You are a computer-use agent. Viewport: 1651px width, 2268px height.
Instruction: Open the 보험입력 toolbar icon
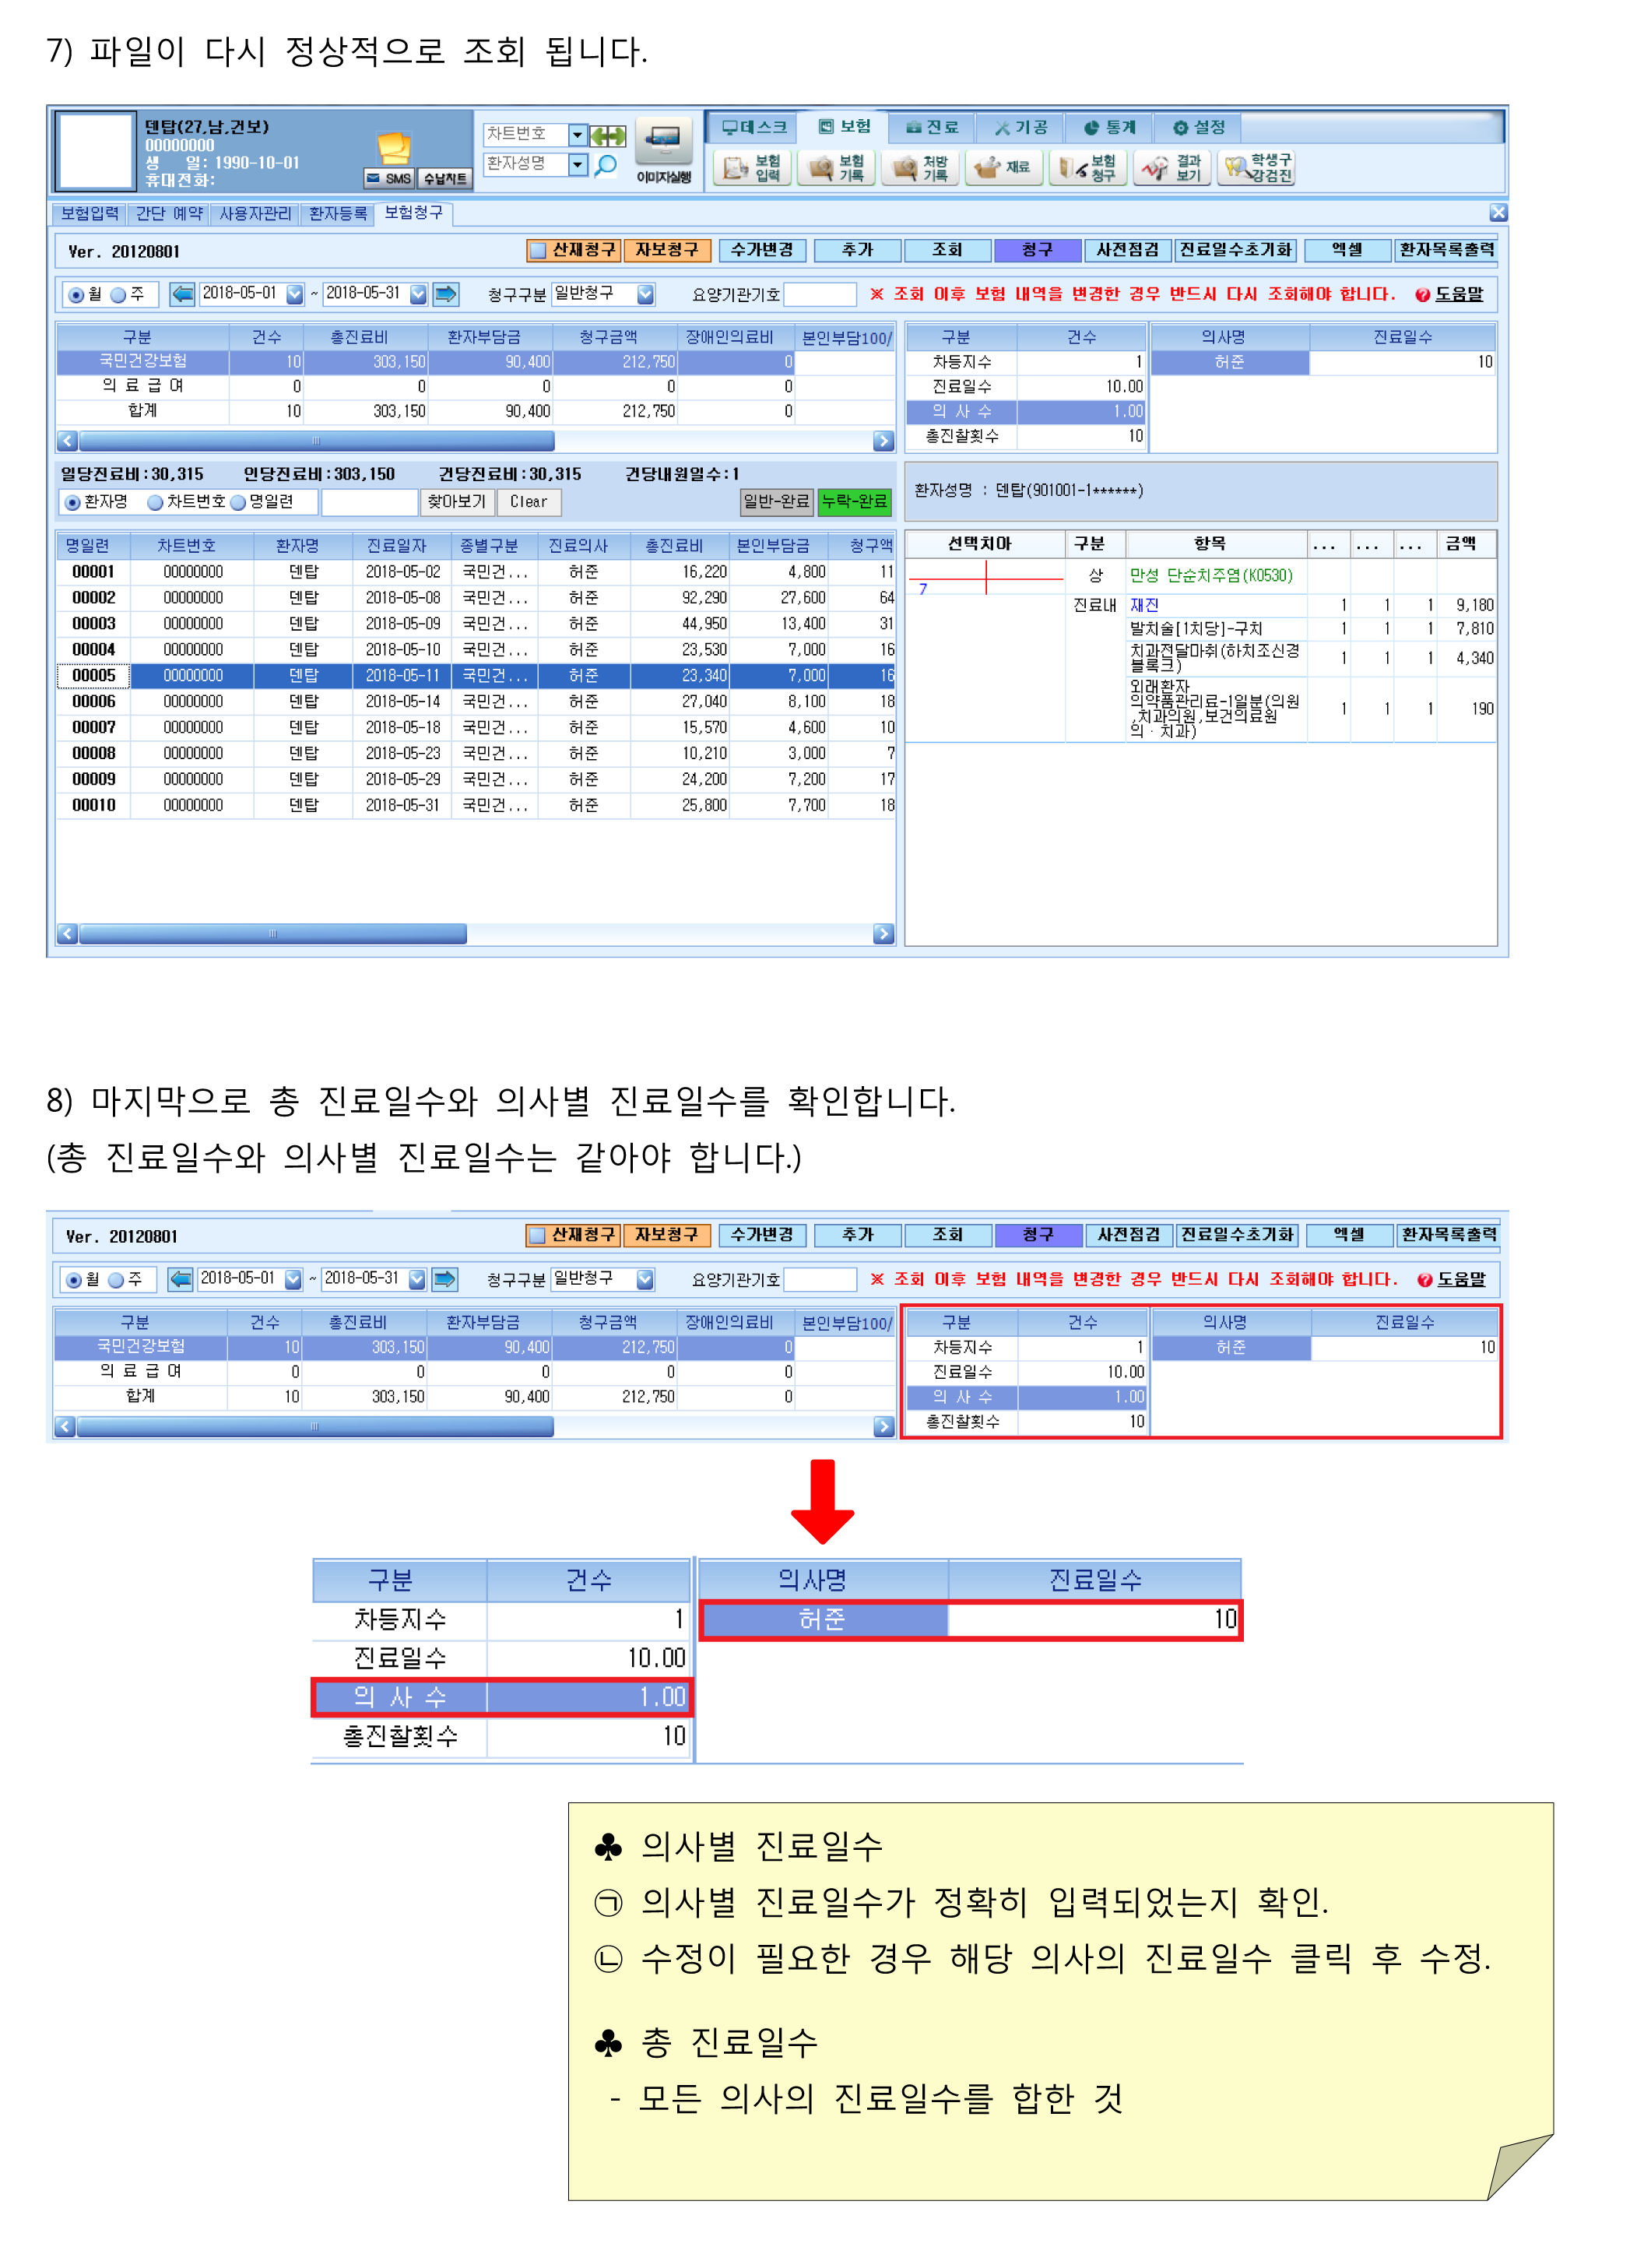coord(752,167)
